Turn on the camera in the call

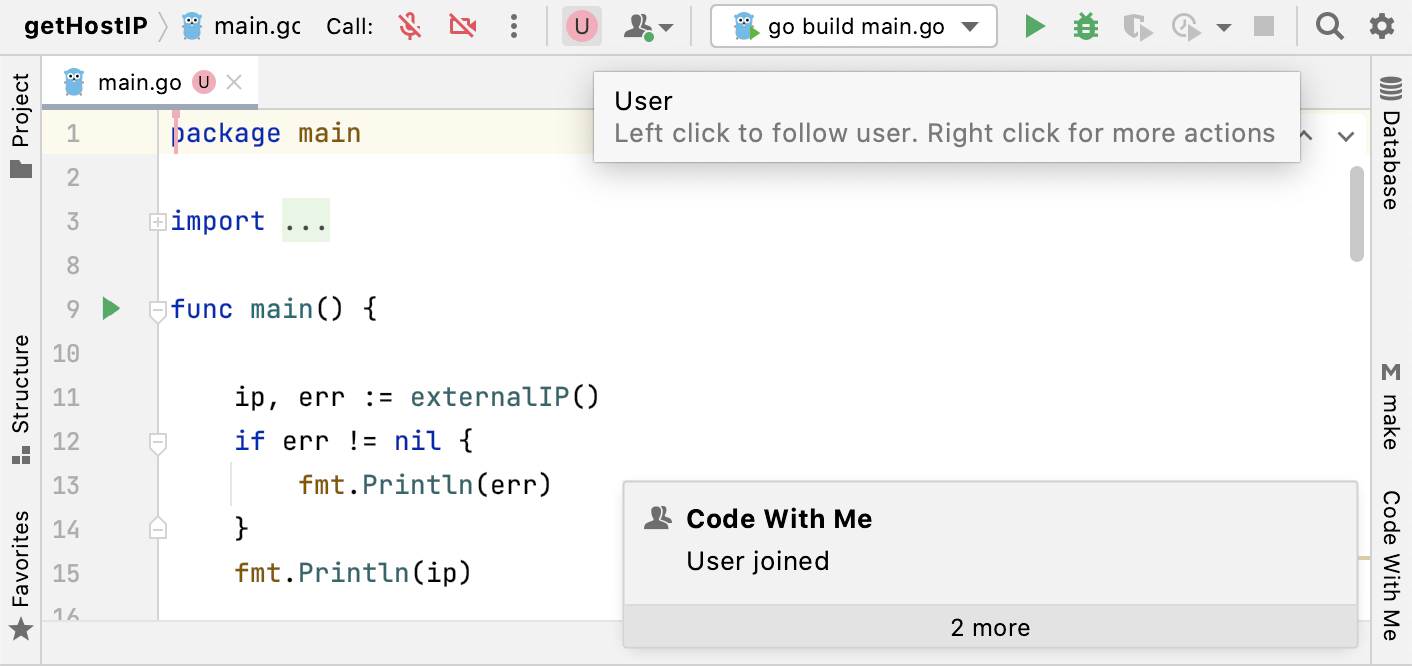tap(462, 26)
